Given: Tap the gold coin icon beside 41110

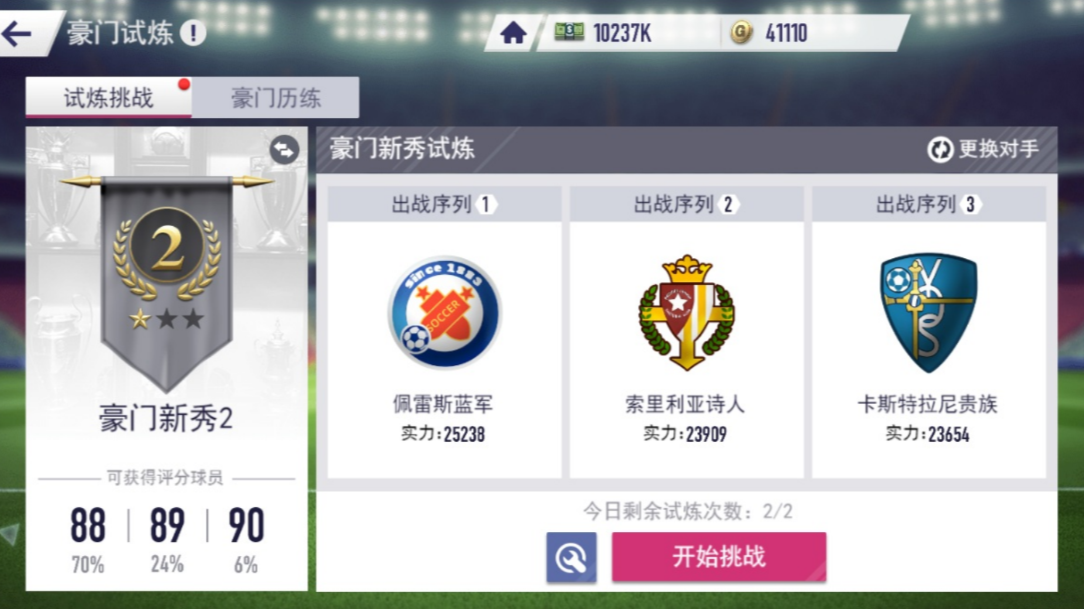Looking at the screenshot, I should [741, 32].
